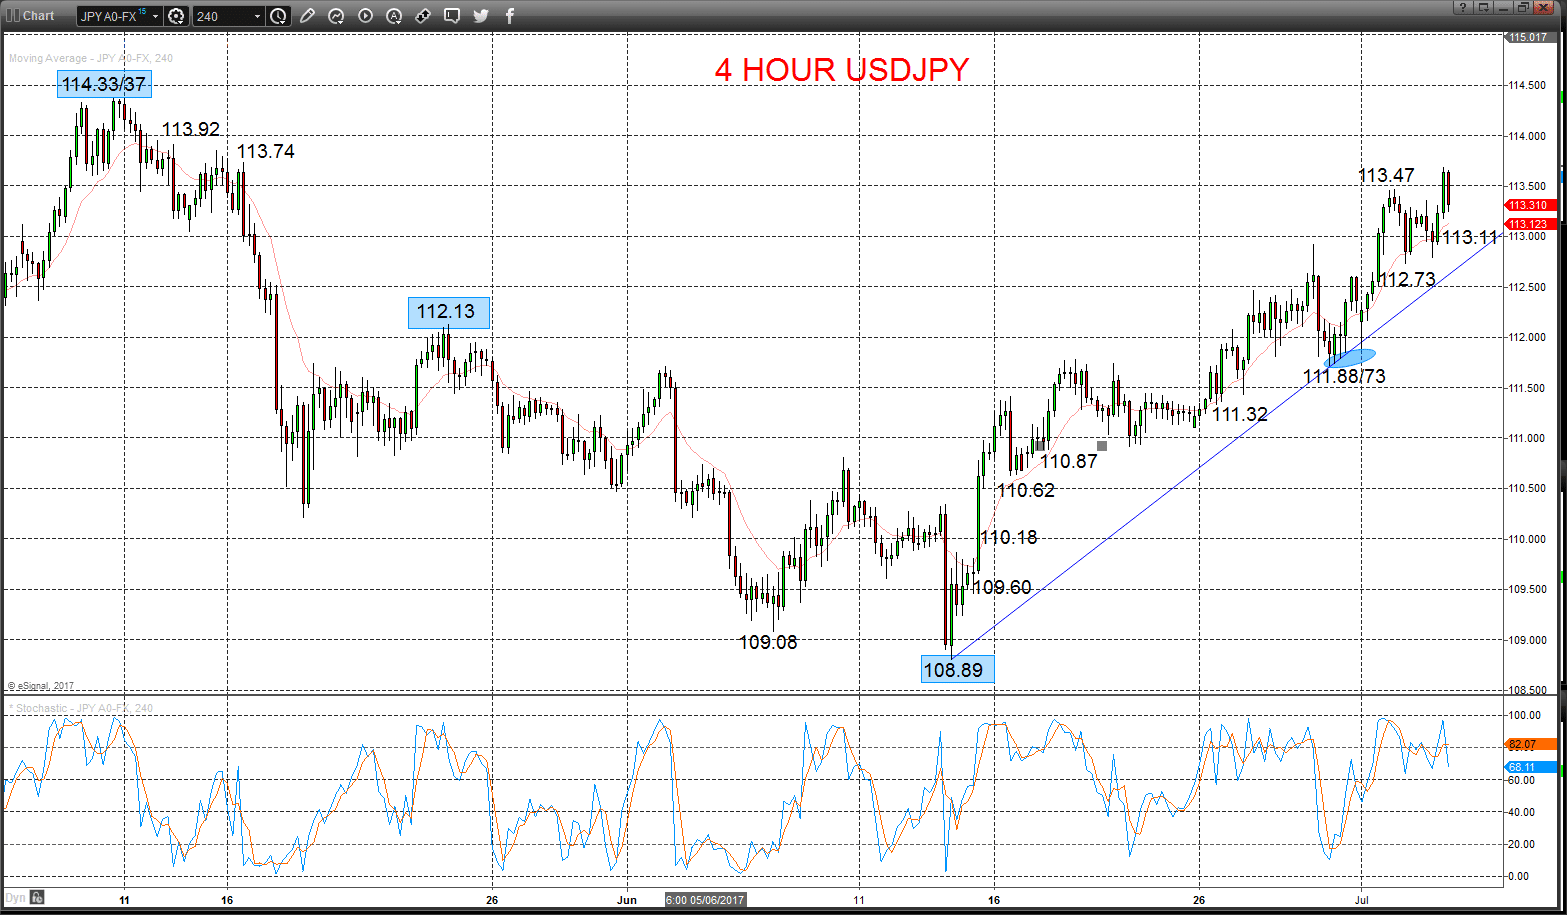
Task: Click the bar replay play icon
Action: click(x=365, y=16)
